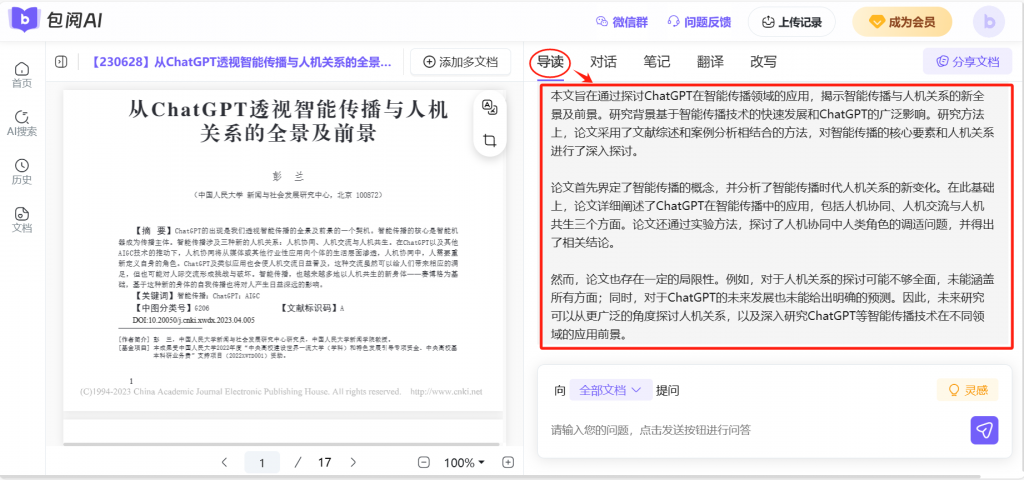Select the document title tab 【230628】从ChatGPT透视…
1024x480 pixels.
click(x=241, y=62)
